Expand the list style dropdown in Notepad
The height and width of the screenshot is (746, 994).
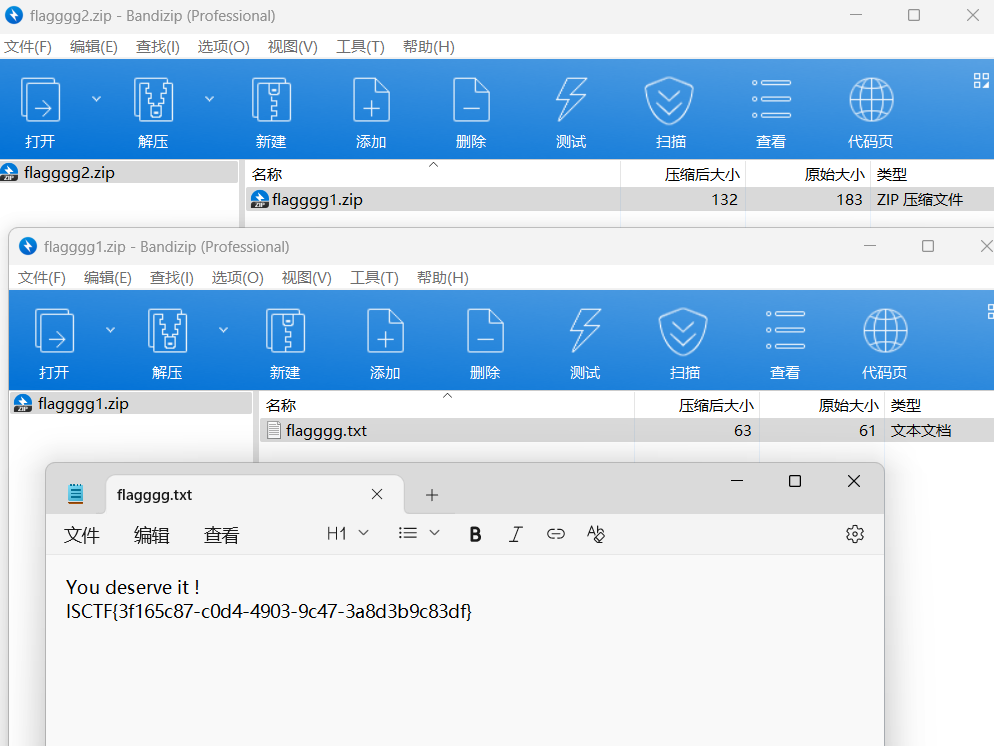click(419, 534)
